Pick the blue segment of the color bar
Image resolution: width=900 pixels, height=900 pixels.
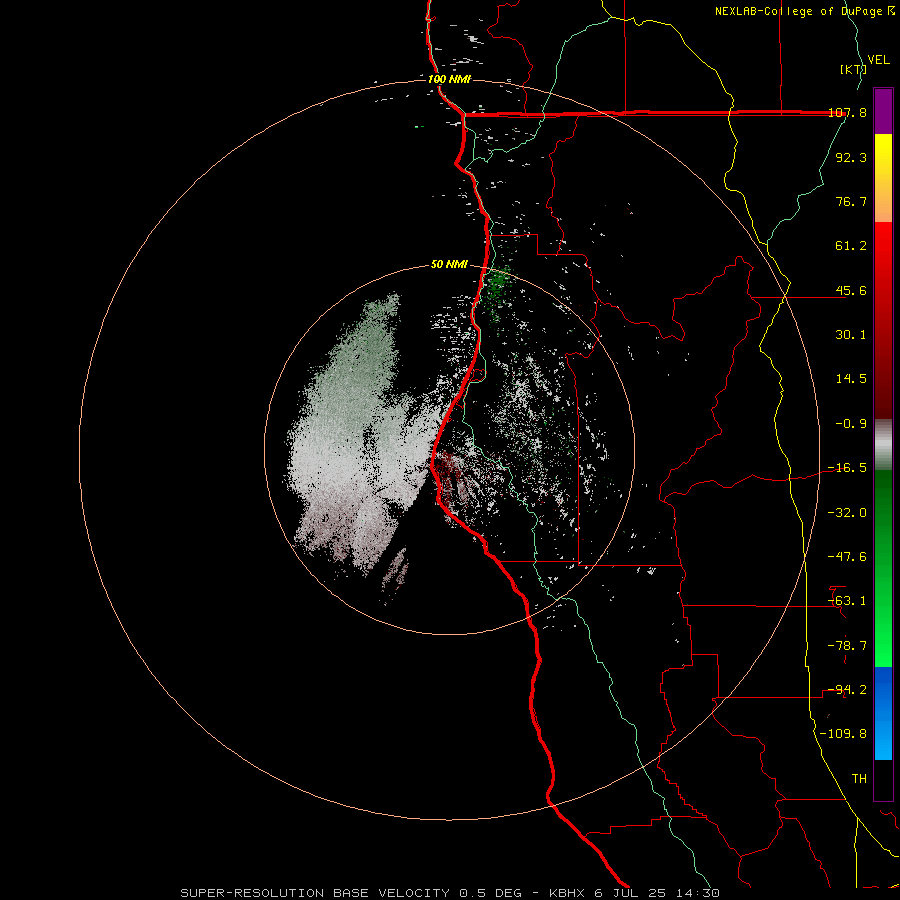click(x=883, y=713)
